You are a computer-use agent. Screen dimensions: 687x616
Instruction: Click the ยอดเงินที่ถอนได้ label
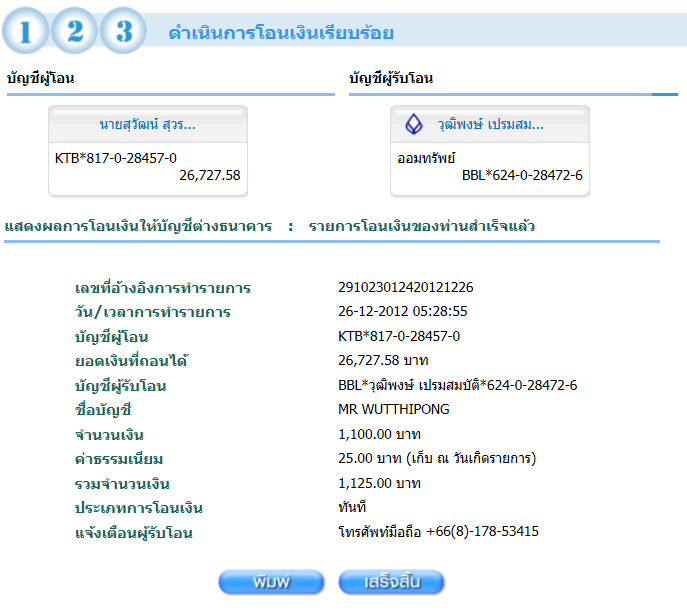tap(131, 361)
